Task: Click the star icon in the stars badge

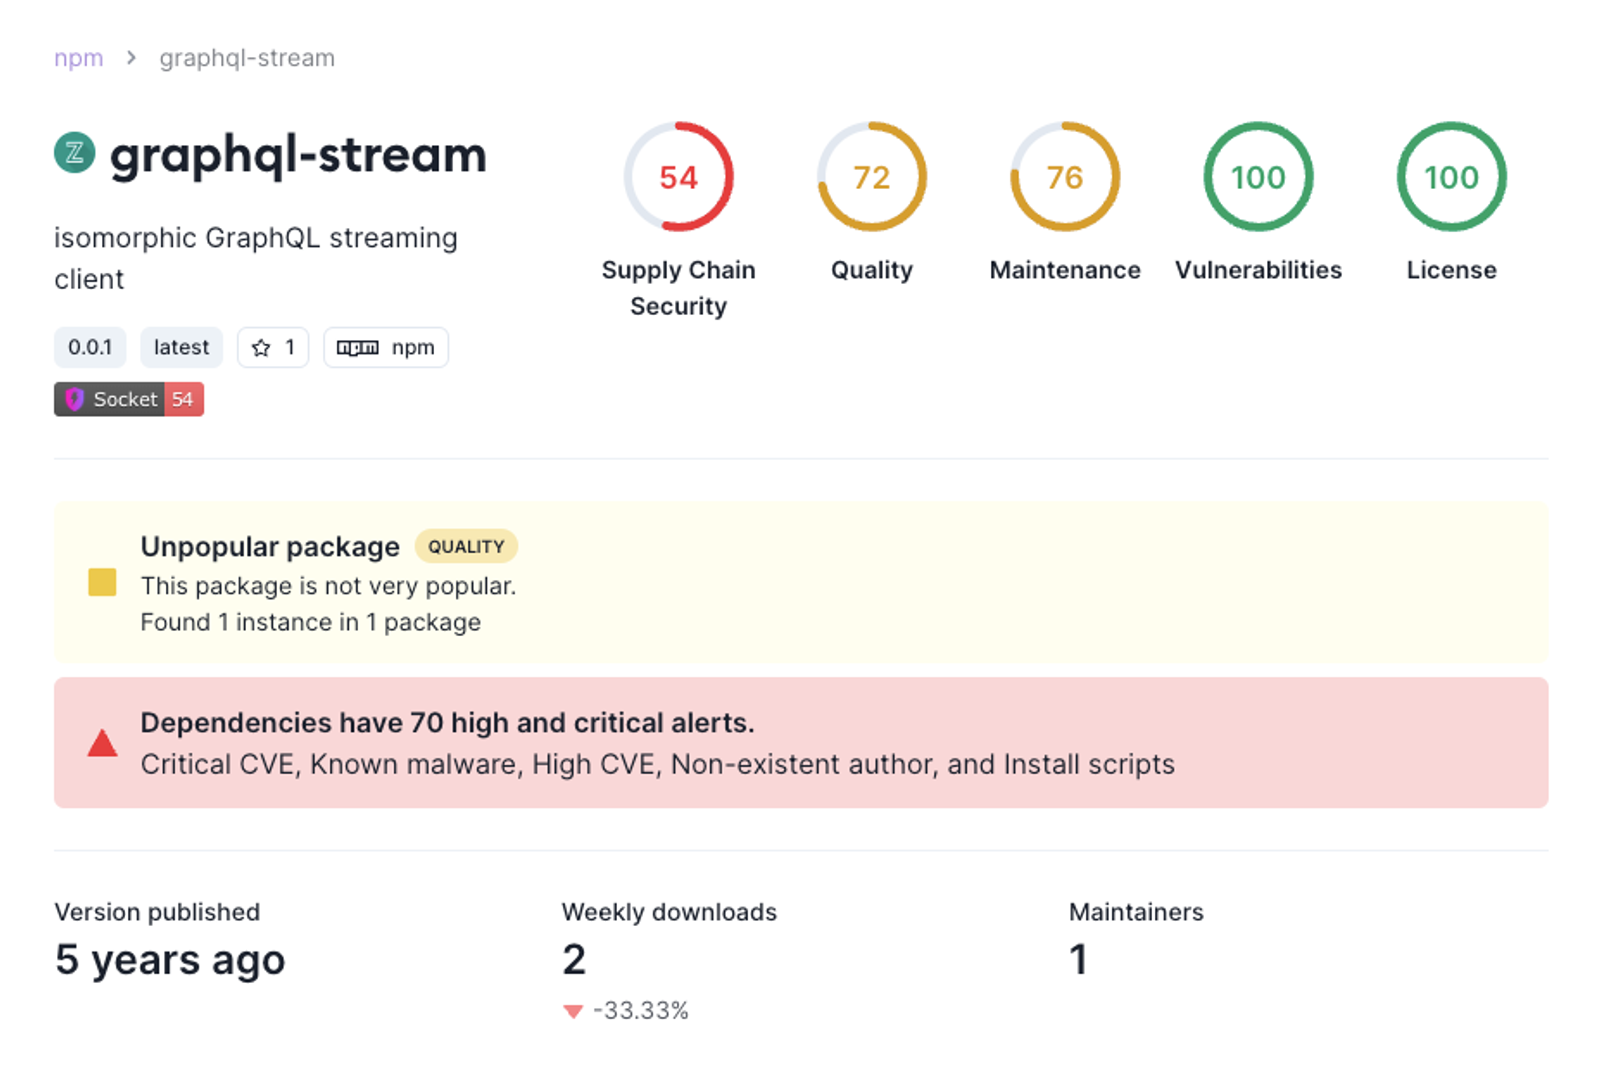Action: point(261,348)
